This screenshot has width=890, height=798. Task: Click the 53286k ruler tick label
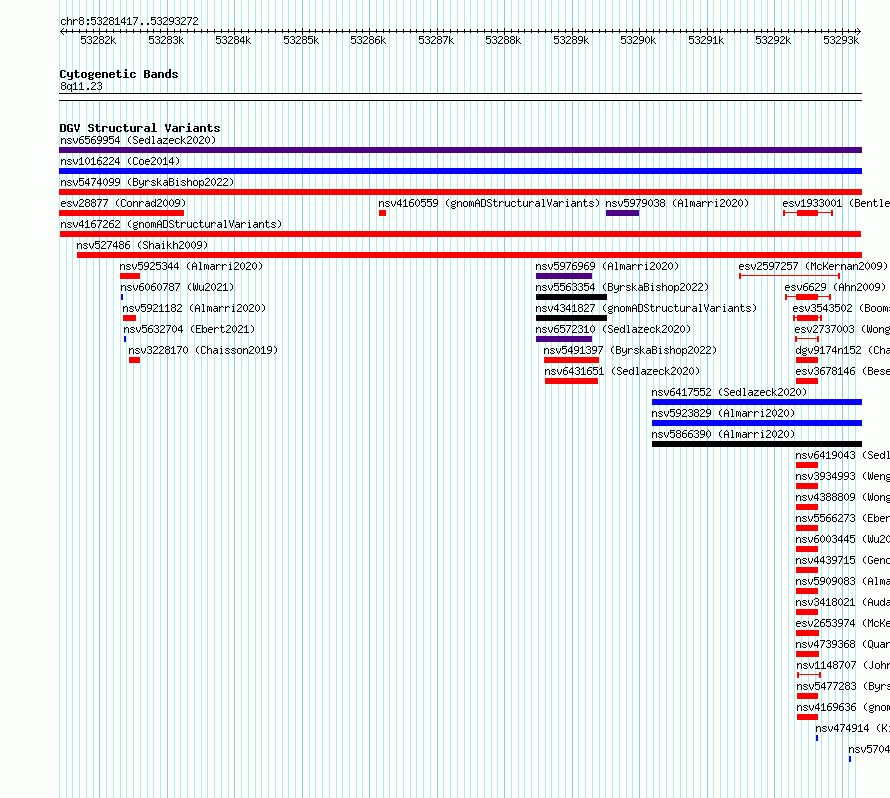(368, 40)
